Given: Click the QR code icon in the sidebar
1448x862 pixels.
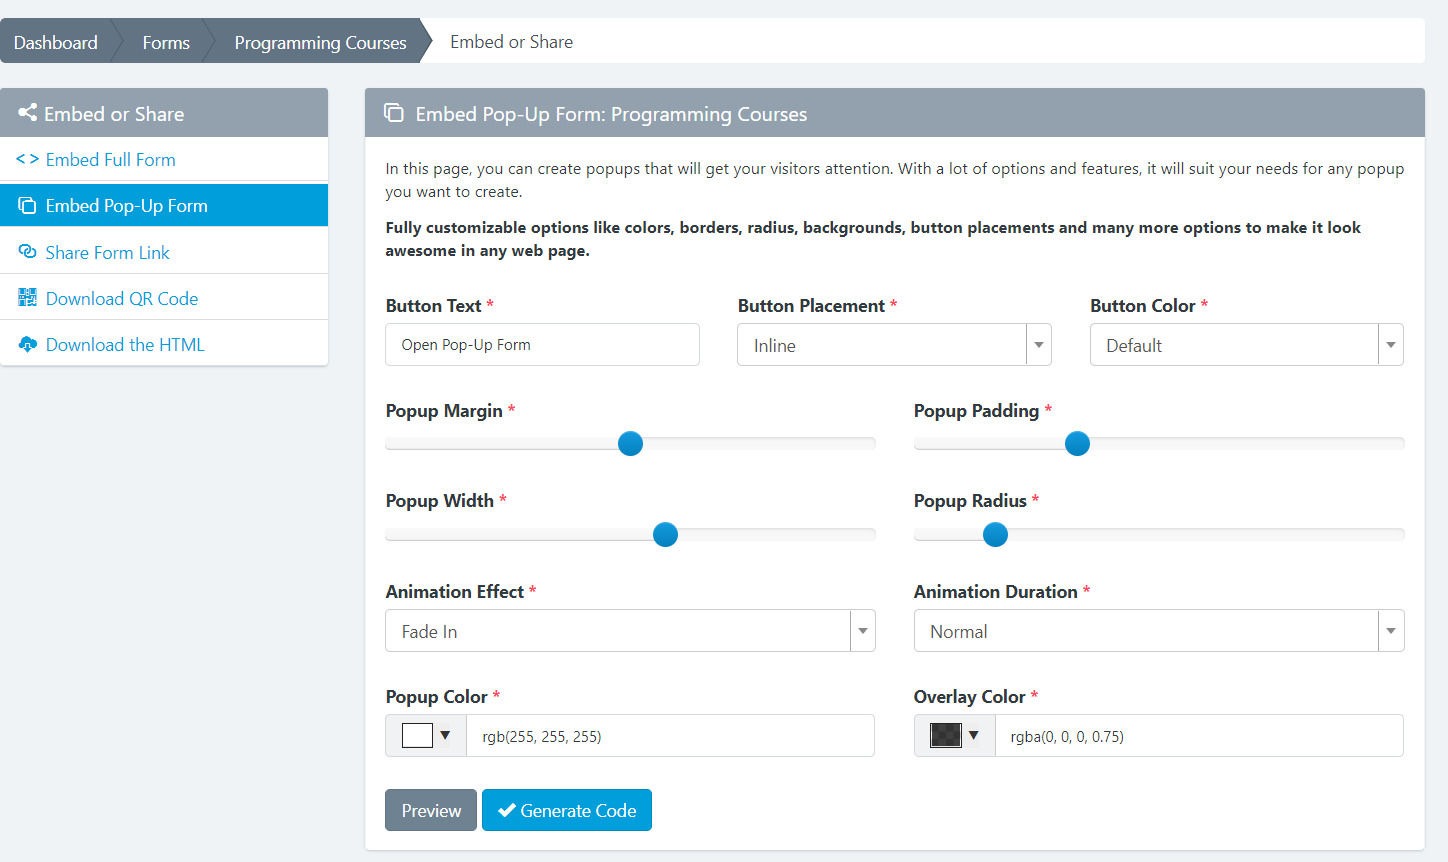Looking at the screenshot, I should pos(27,298).
